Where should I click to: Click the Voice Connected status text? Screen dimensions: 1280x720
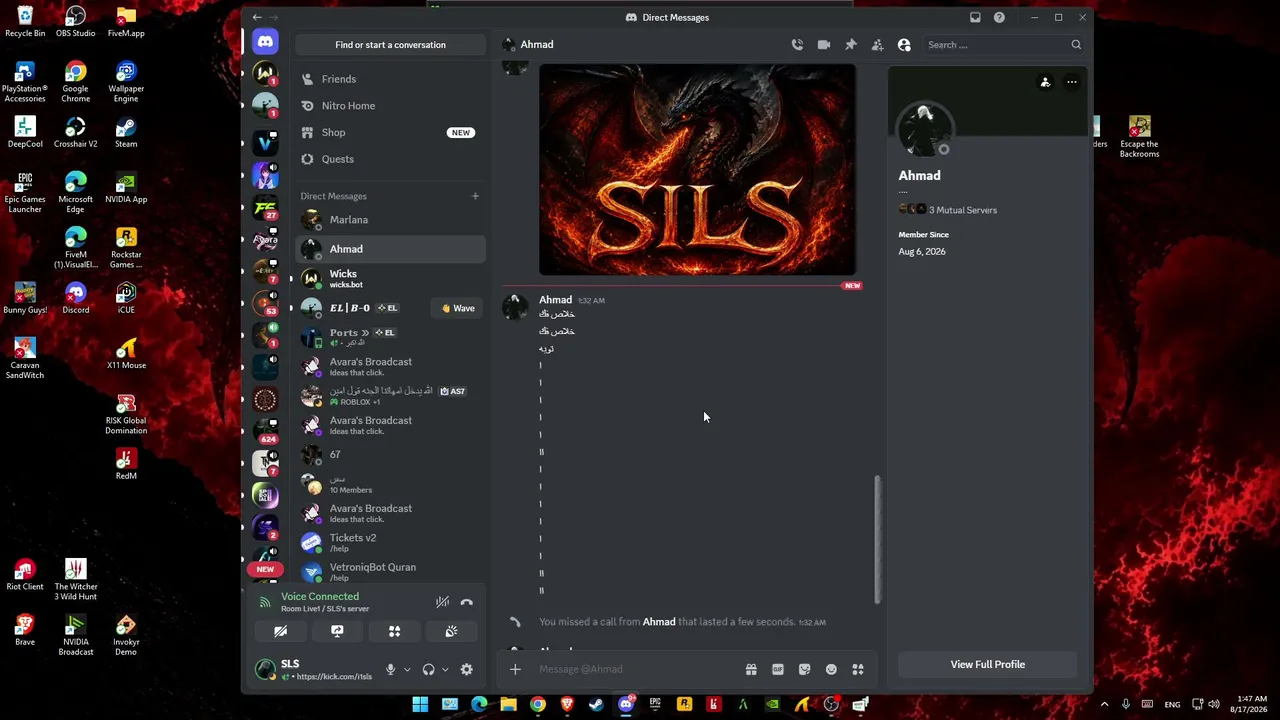[x=320, y=597]
